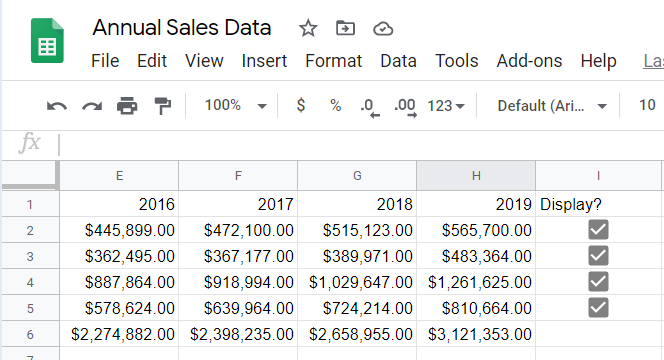
Task: Toggle Display checkbox in row 3
Action: 598,256
